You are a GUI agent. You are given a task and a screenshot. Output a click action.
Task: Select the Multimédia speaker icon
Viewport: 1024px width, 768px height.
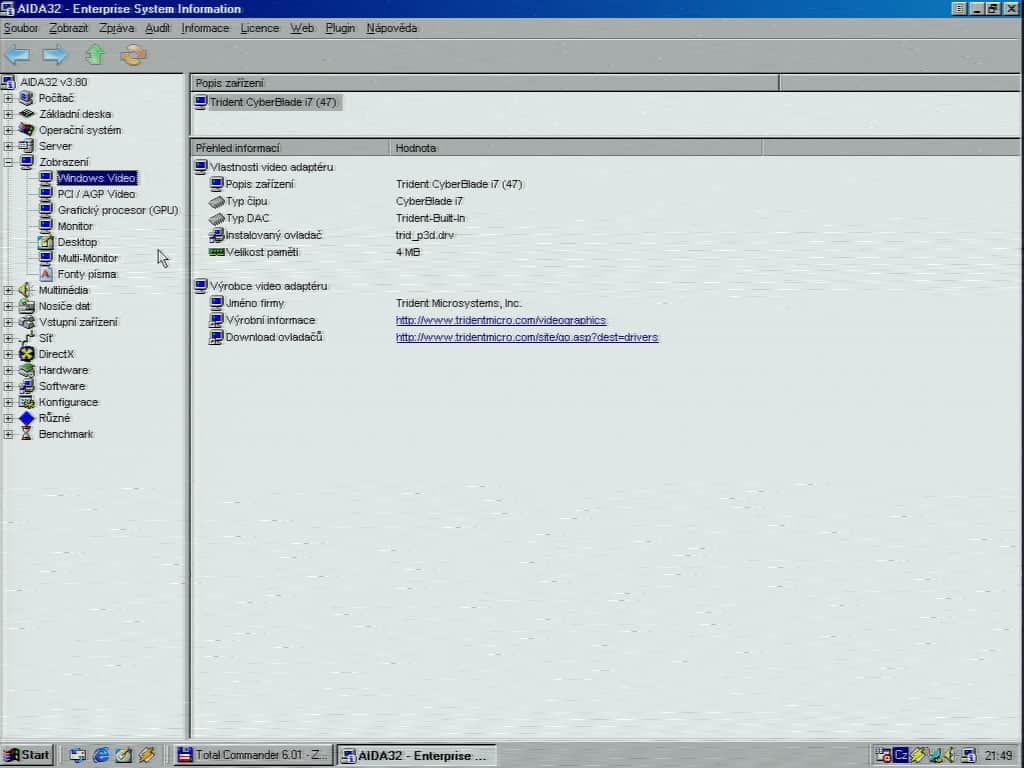pyautogui.click(x=26, y=289)
